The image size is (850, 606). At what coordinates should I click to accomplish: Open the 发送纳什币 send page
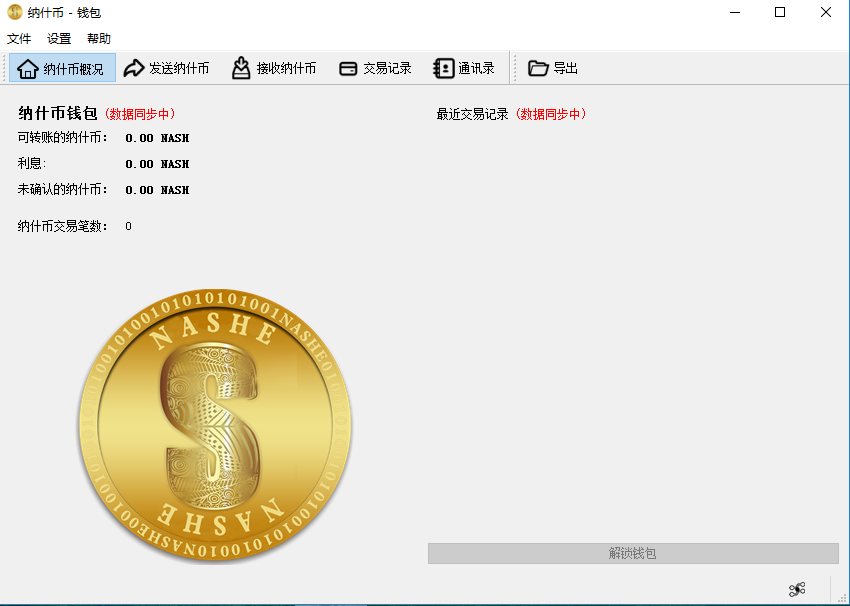click(x=166, y=68)
